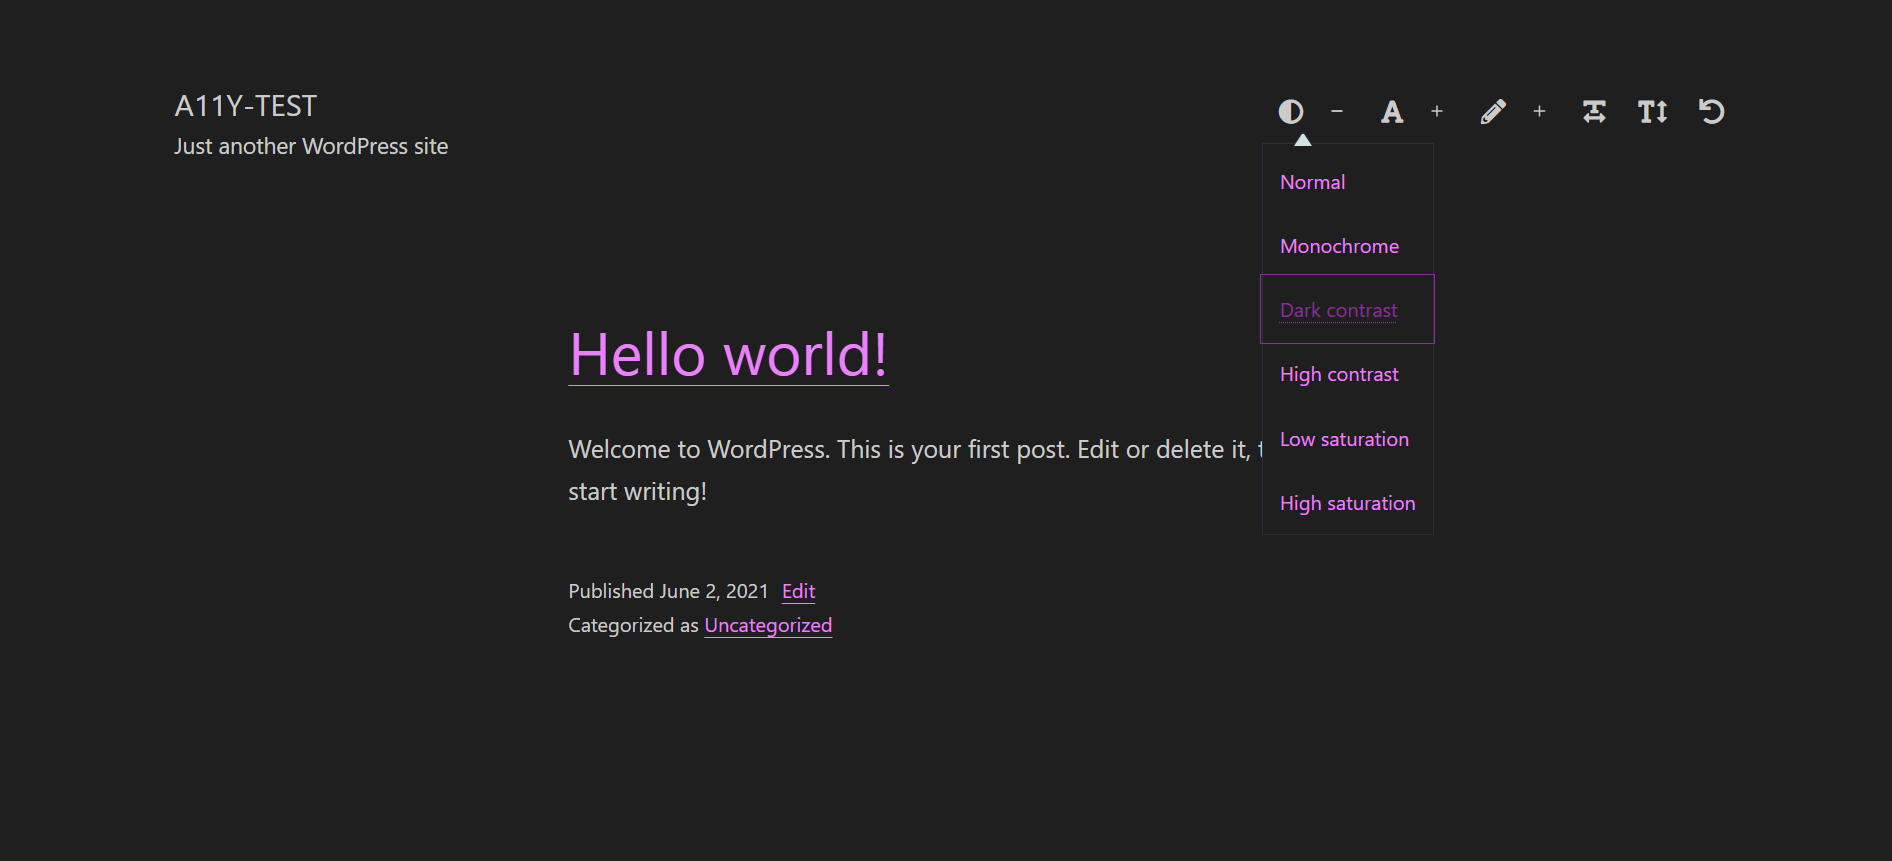
Task: Toggle the text spacing icon
Action: tap(1594, 111)
